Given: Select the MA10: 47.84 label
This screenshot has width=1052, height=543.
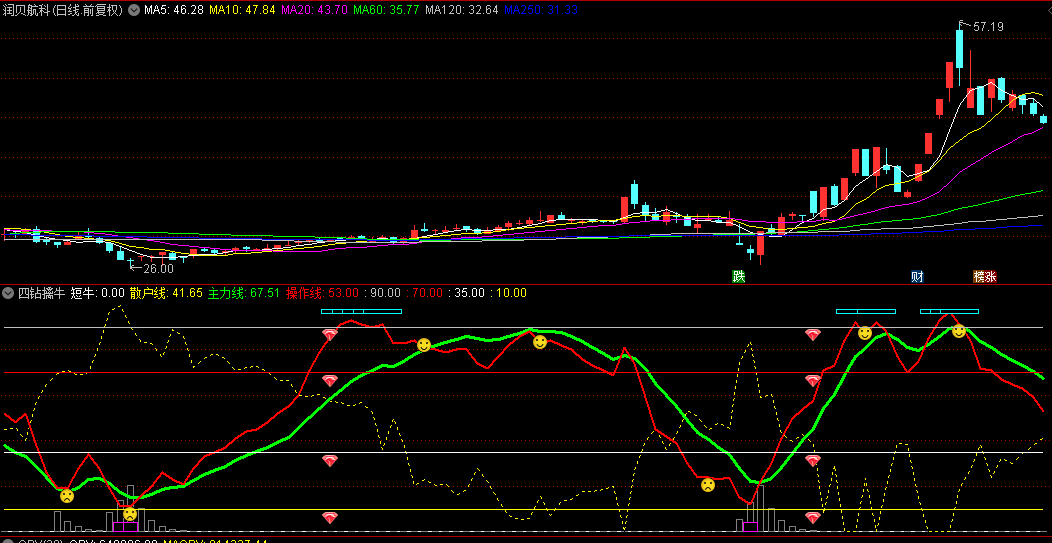Looking at the screenshot, I should point(242,10).
